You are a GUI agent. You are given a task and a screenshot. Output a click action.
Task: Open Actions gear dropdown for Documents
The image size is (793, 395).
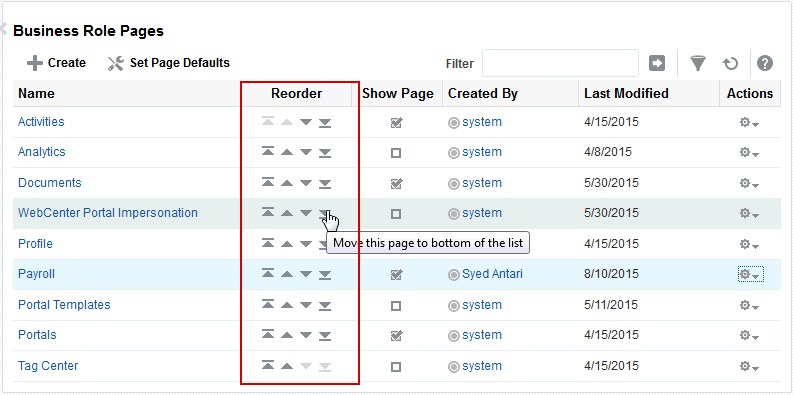(x=750, y=183)
